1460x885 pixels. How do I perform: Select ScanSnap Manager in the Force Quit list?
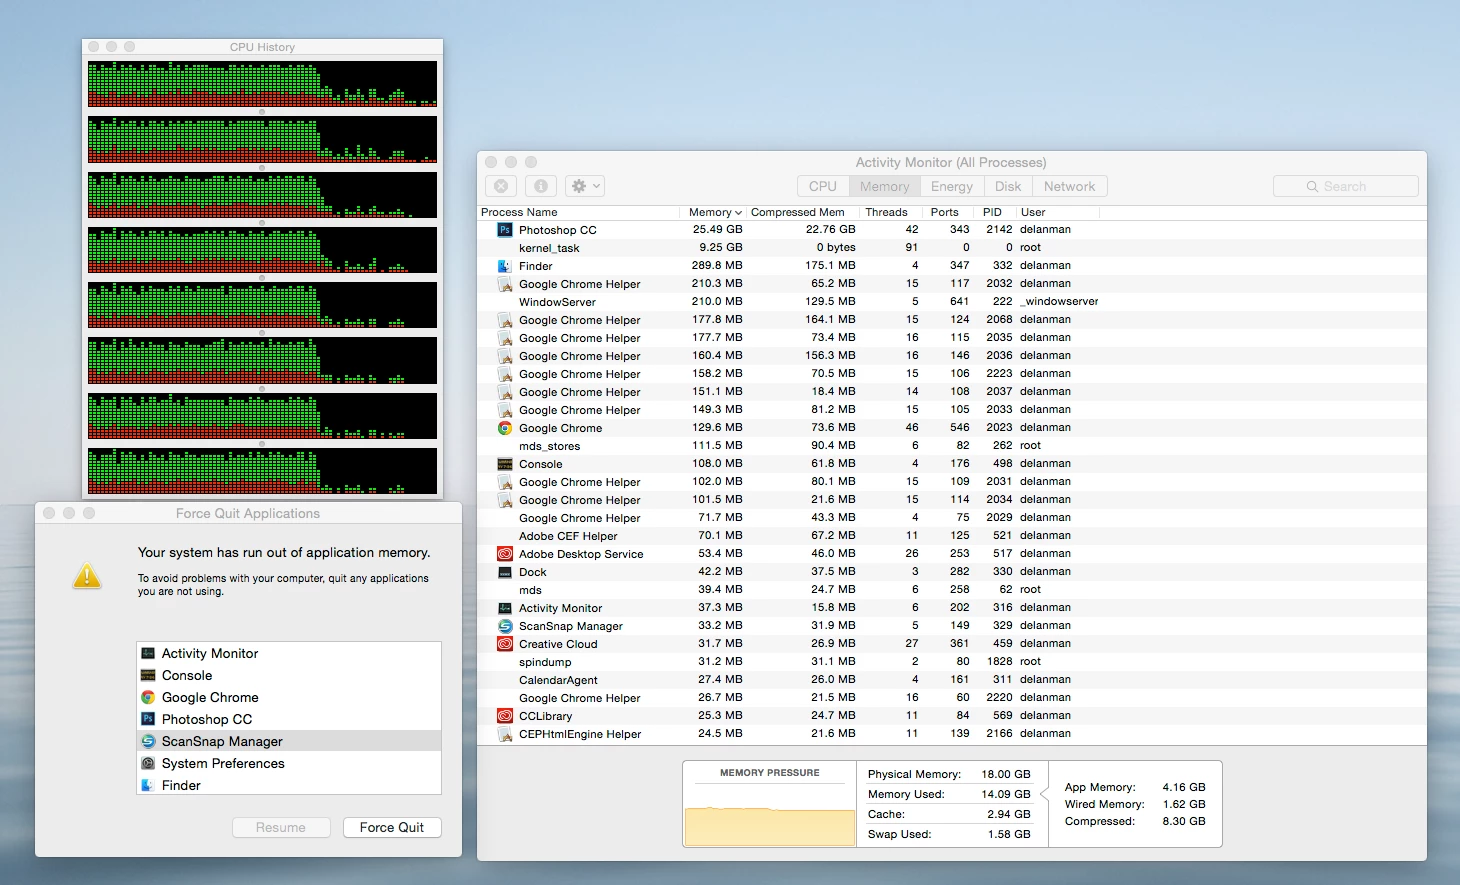pos(289,741)
